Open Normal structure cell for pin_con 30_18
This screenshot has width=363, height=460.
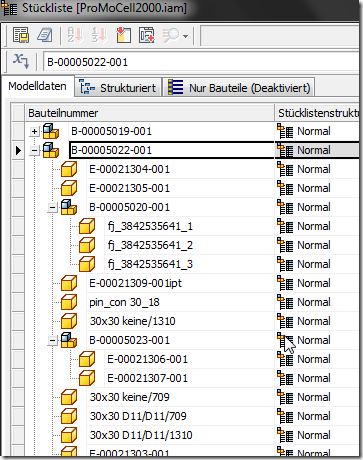click(317, 302)
